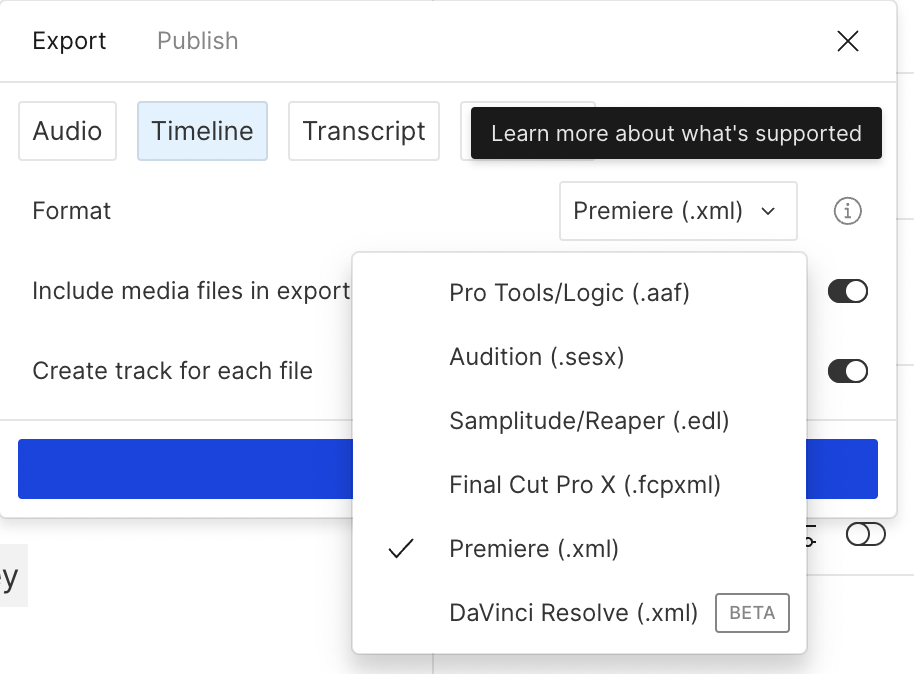Close the Export dialog with X
This screenshot has height=674, width=914.
pyautogui.click(x=847, y=41)
